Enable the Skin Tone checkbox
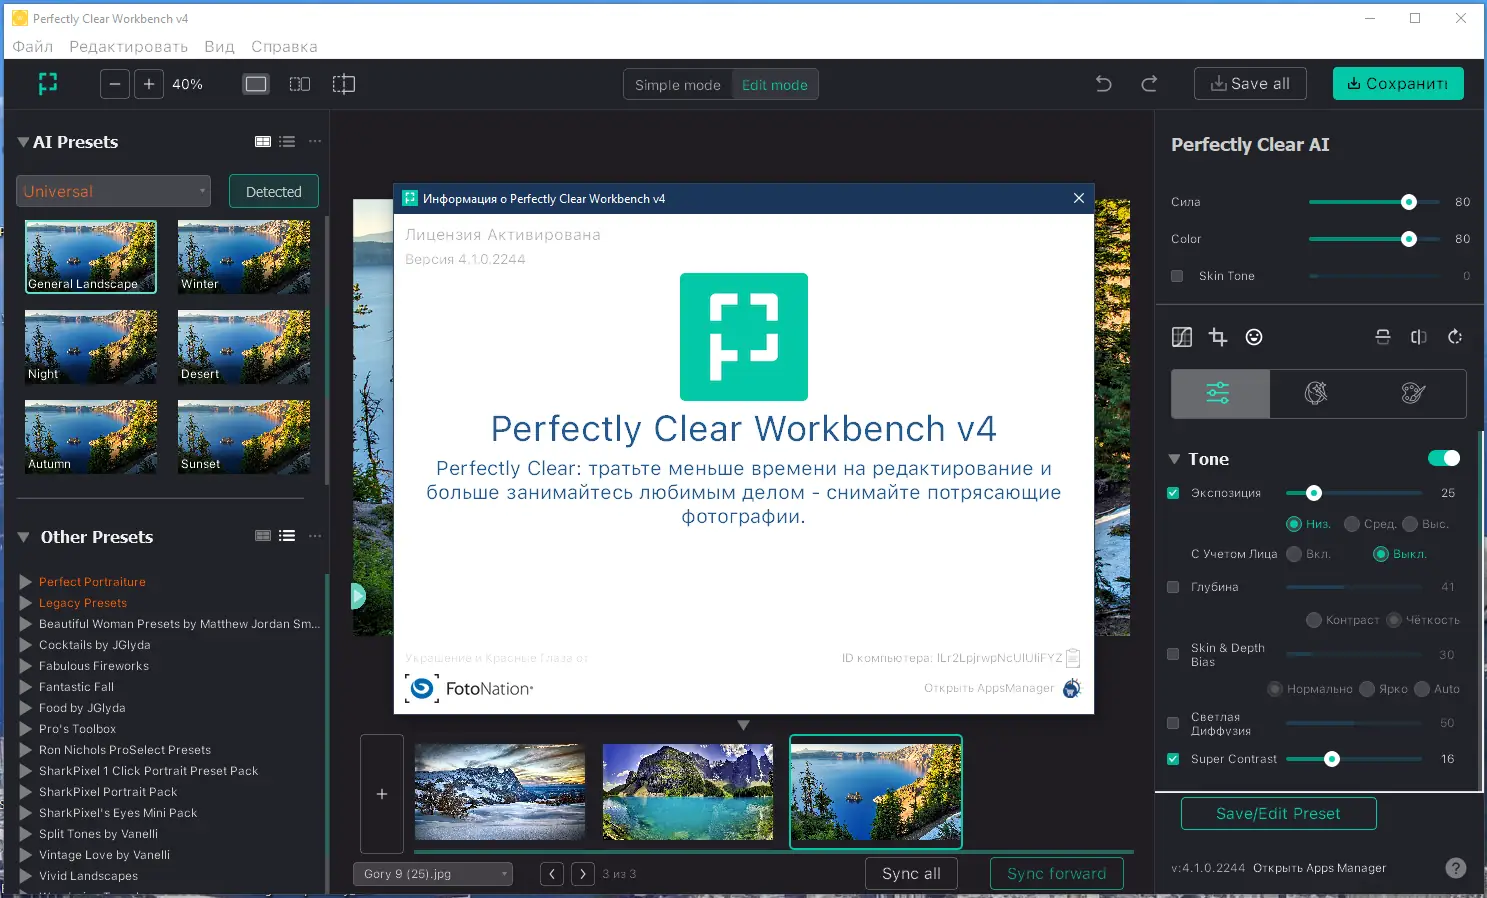The height and width of the screenshot is (898, 1487). (1177, 276)
